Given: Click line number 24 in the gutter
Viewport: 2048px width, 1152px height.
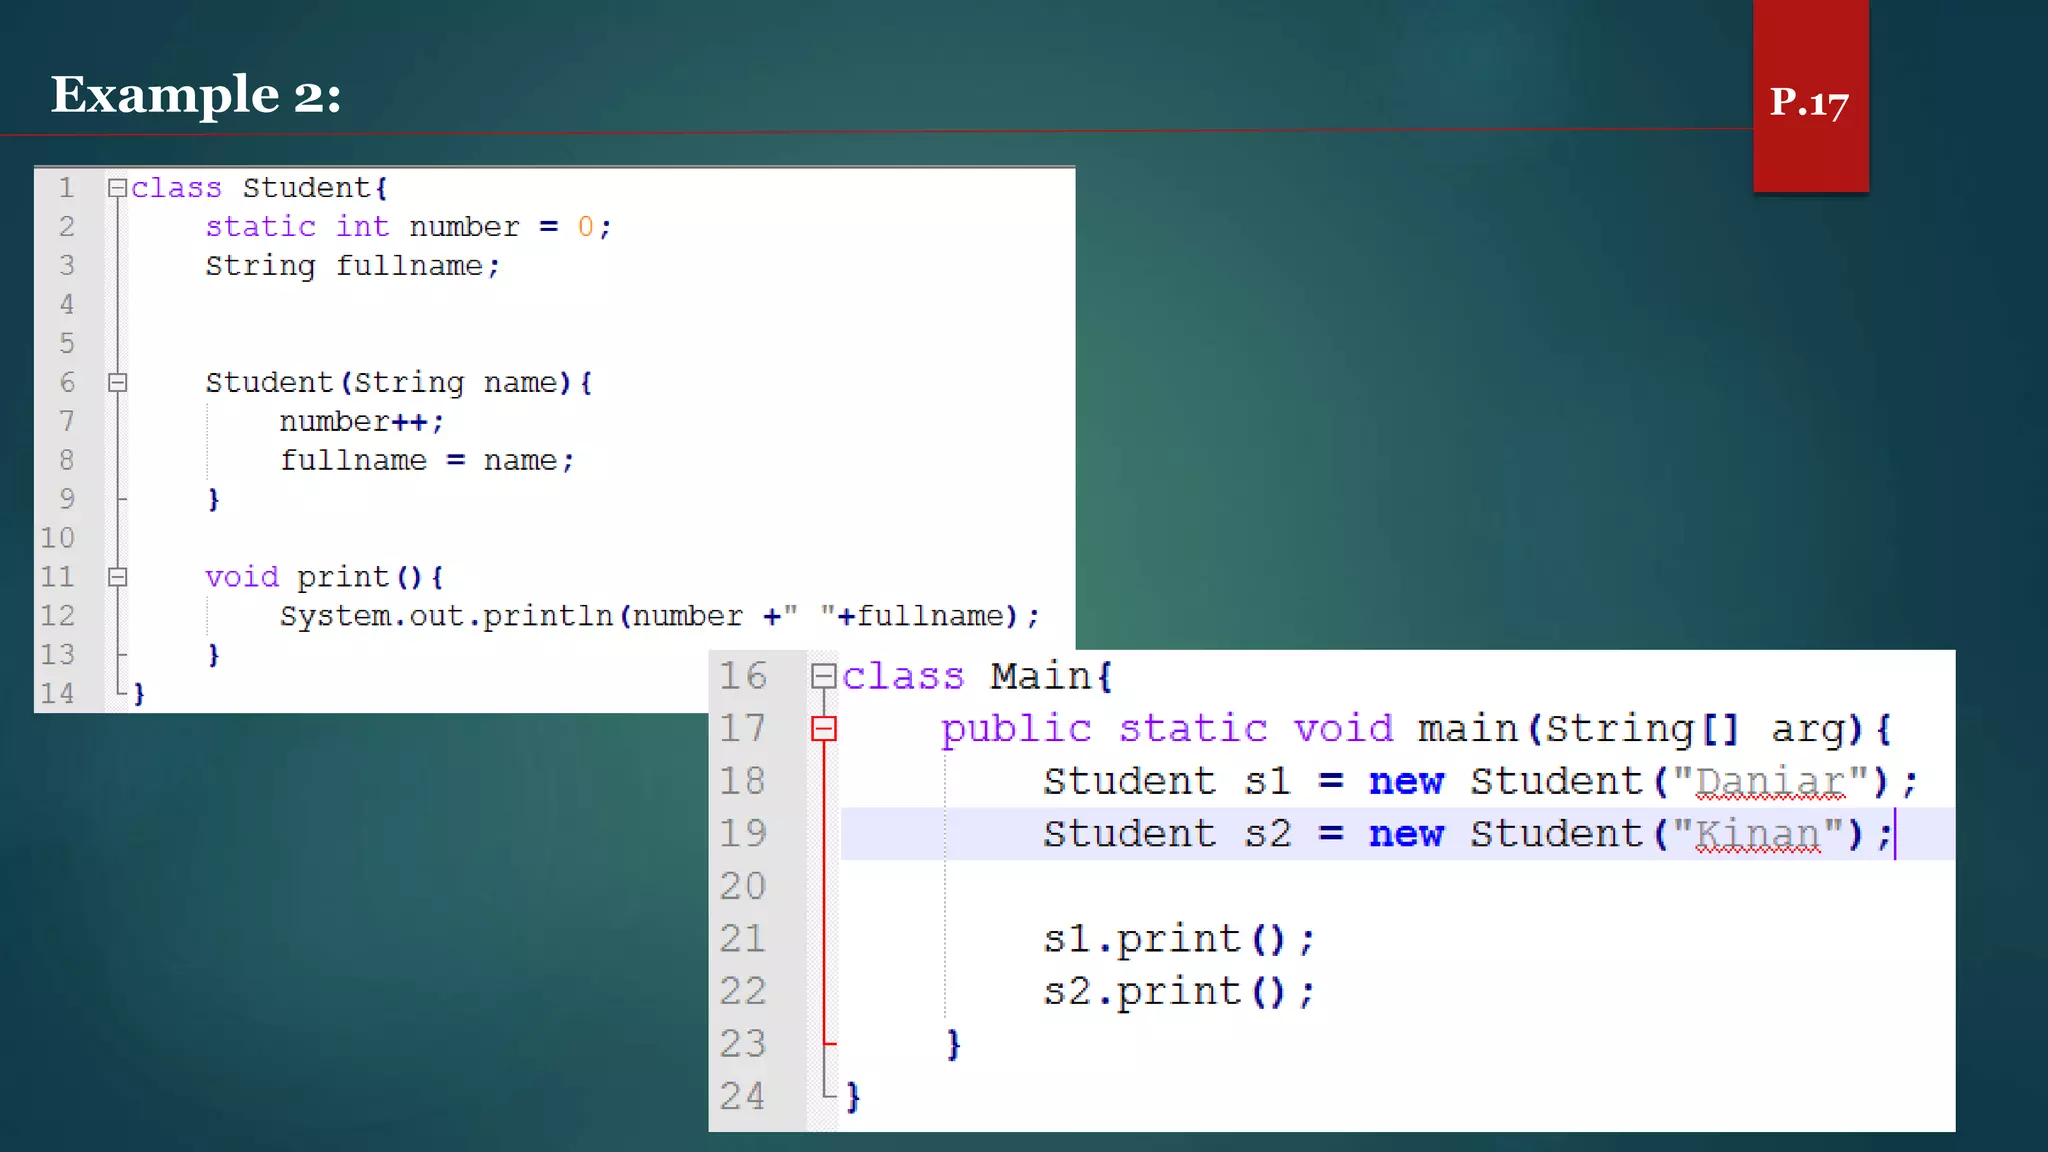Looking at the screenshot, I should [743, 1096].
